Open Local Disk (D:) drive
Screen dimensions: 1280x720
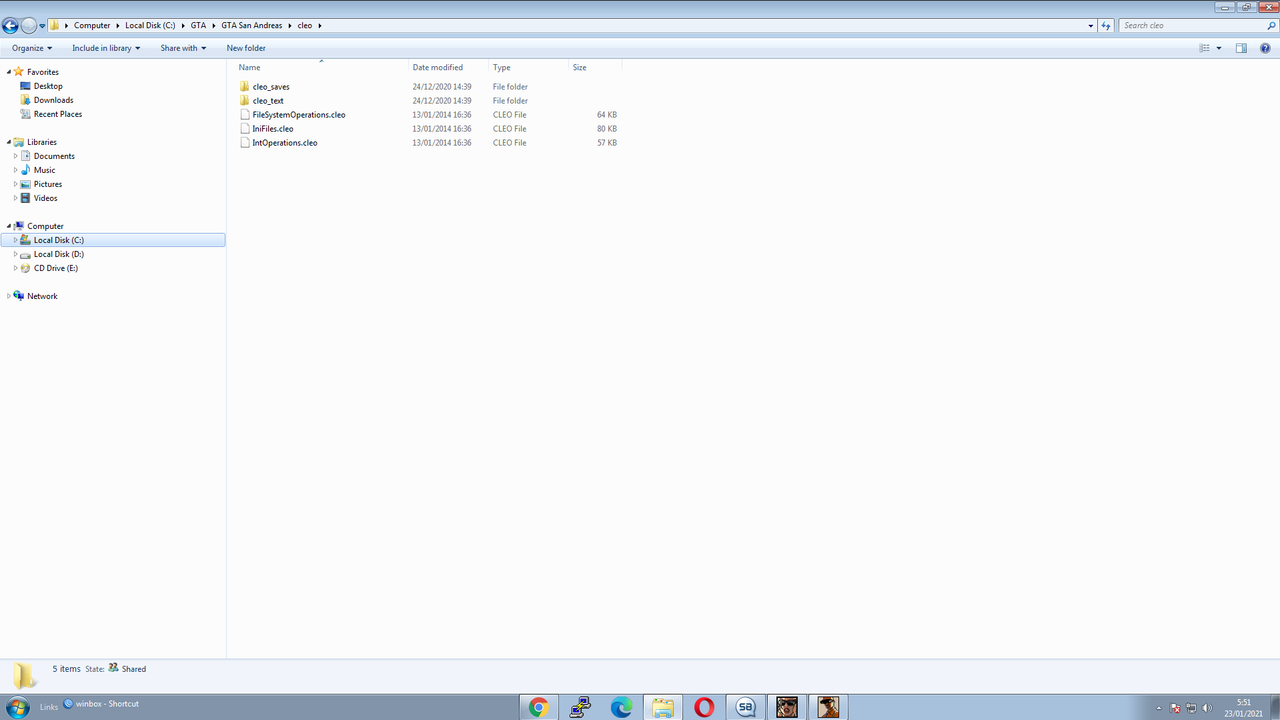tap(58, 254)
